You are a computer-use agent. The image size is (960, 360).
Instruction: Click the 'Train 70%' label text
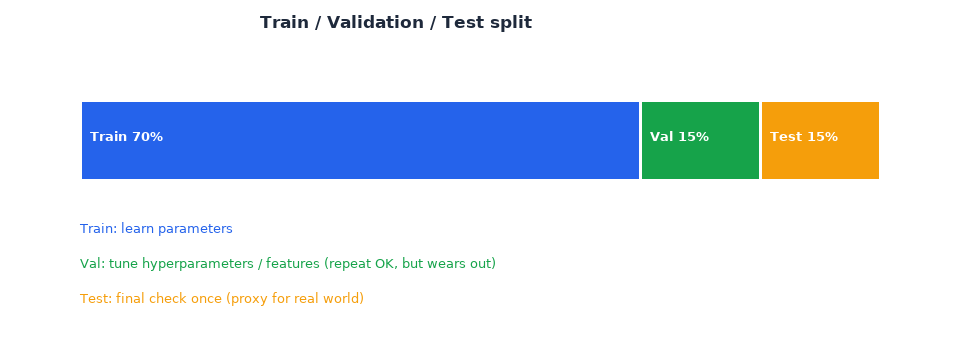point(127,137)
